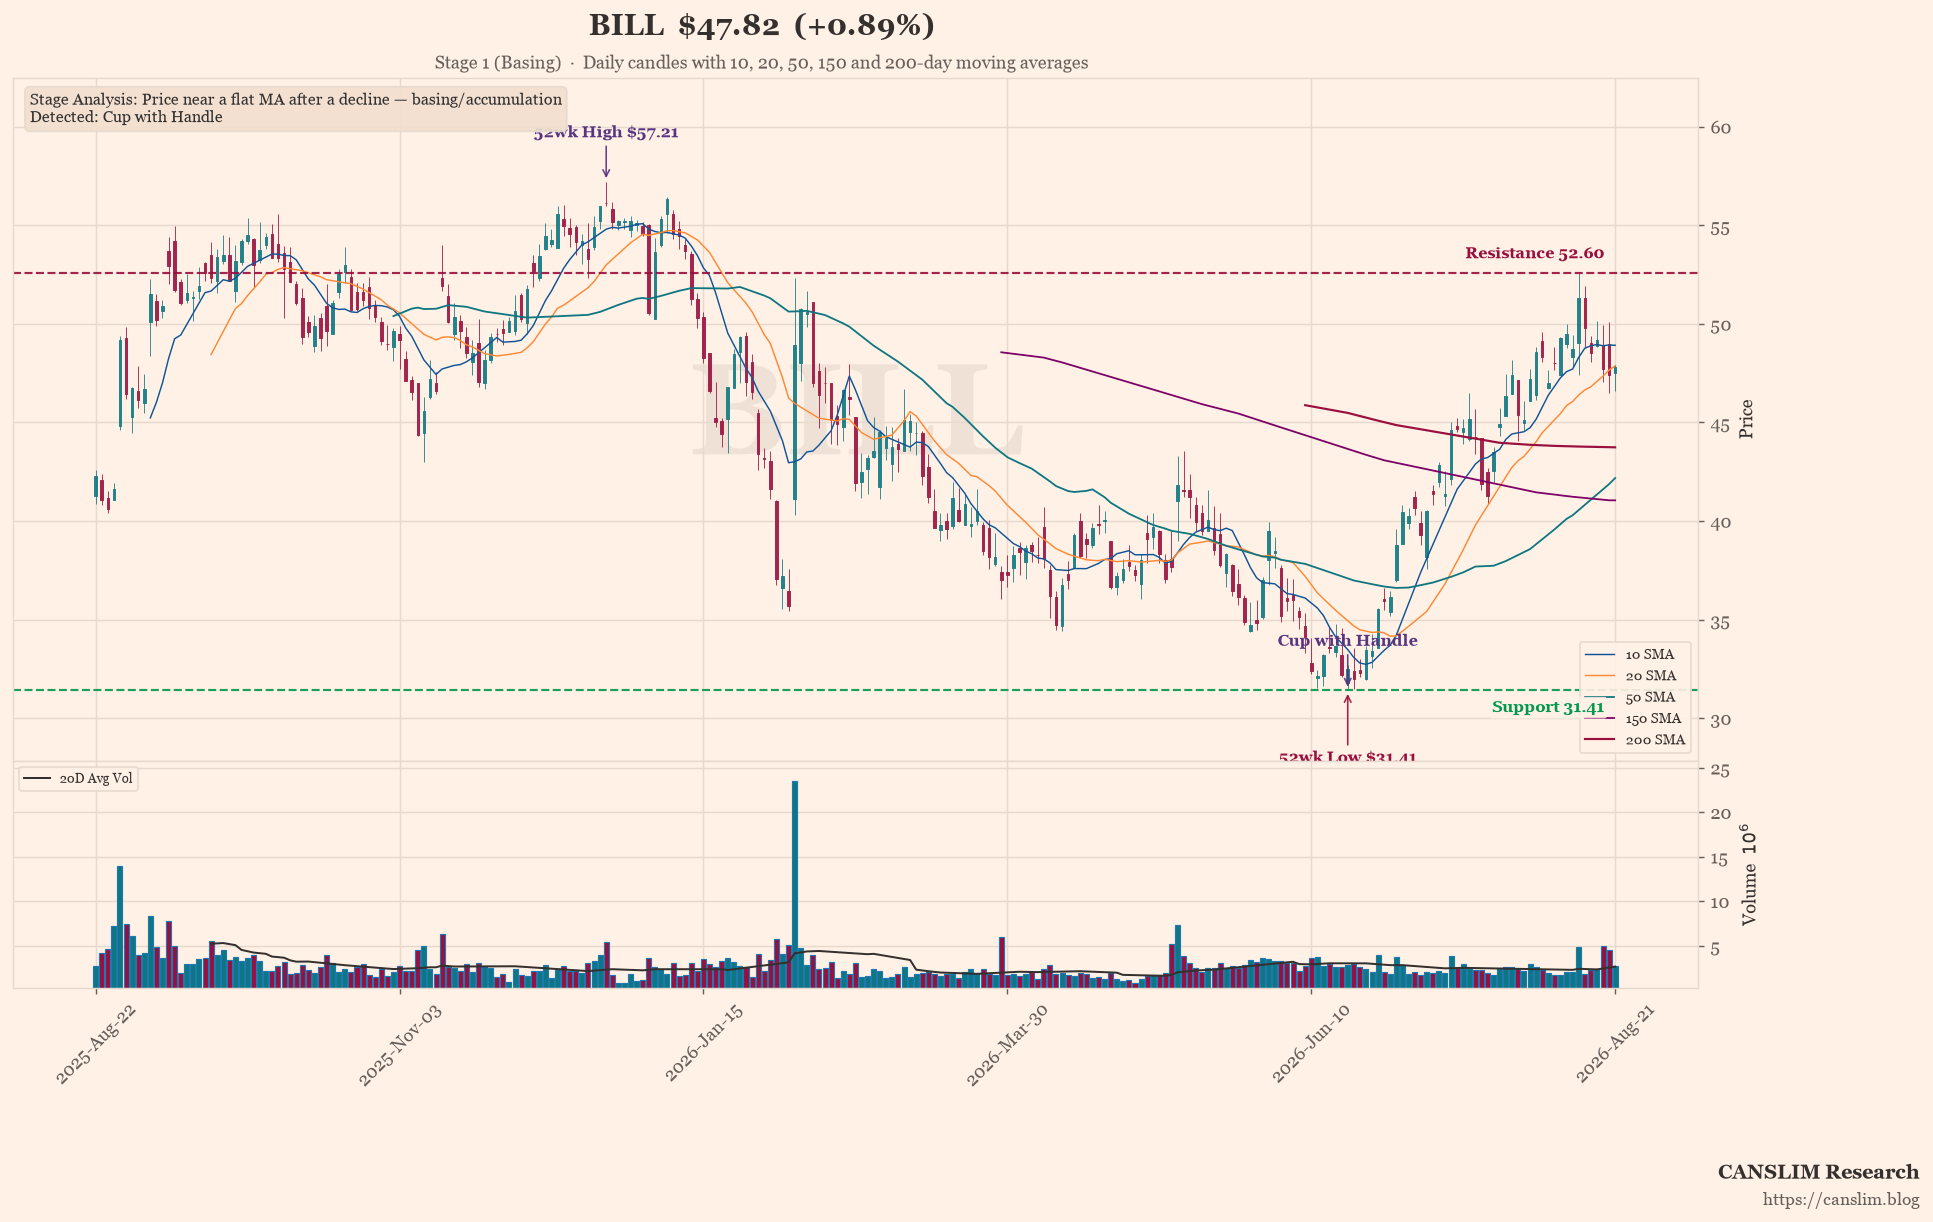Click the price axis tick "35"

pyautogui.click(x=1721, y=622)
